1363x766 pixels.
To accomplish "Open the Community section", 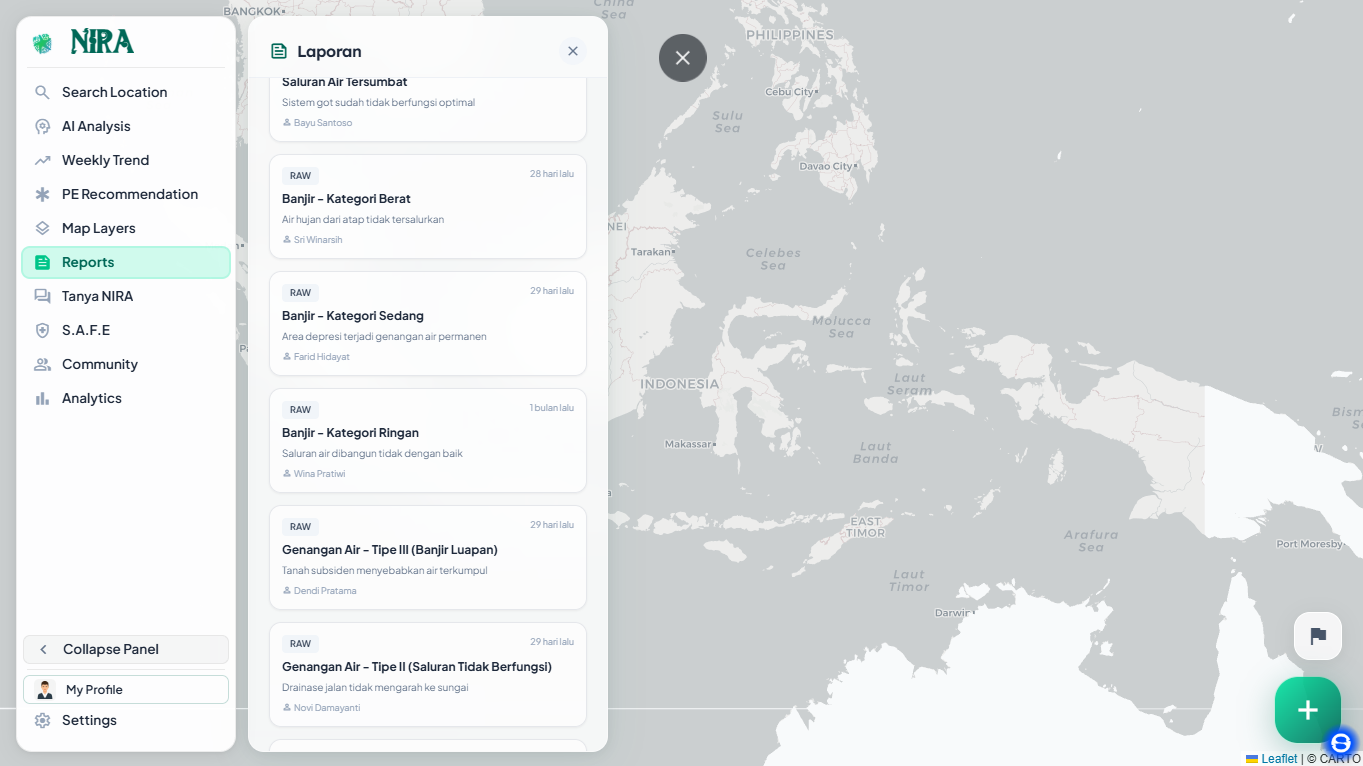I will click(x=126, y=364).
